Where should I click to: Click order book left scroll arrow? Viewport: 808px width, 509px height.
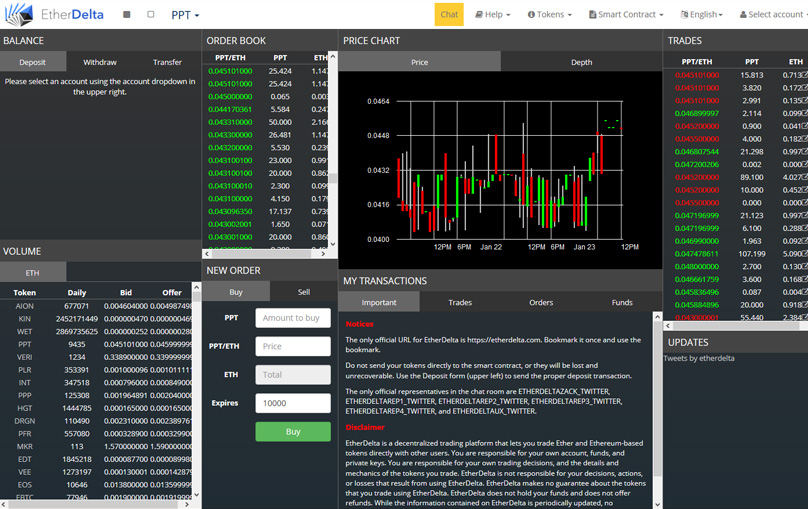(207, 253)
